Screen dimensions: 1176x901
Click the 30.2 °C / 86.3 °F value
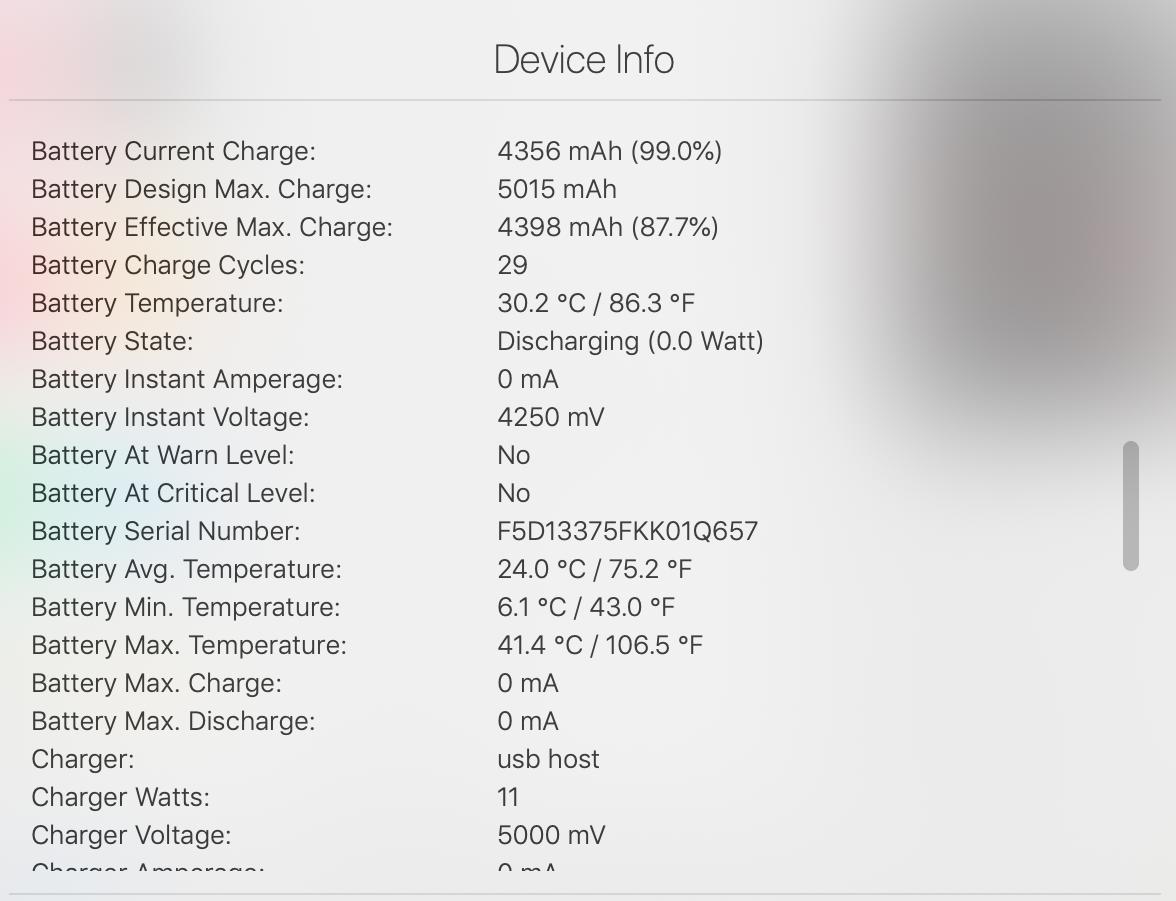pos(595,303)
